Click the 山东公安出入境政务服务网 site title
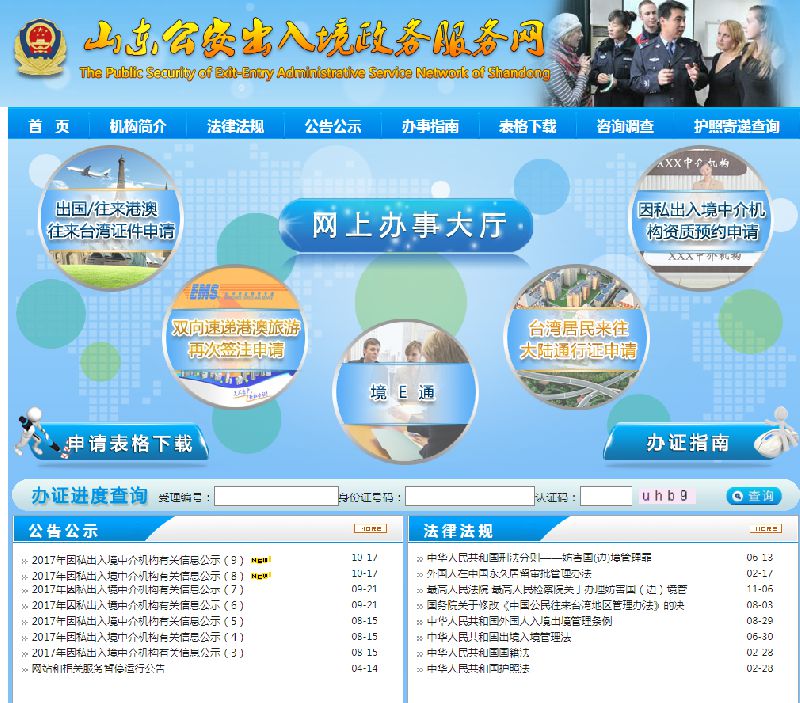 pyautogui.click(x=315, y=38)
